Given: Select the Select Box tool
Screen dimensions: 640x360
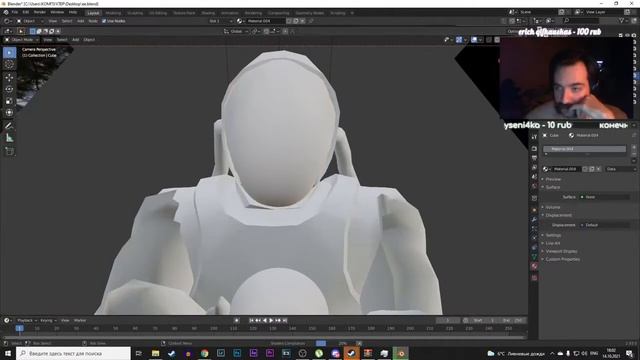Looking at the screenshot, I should [x=9, y=53].
